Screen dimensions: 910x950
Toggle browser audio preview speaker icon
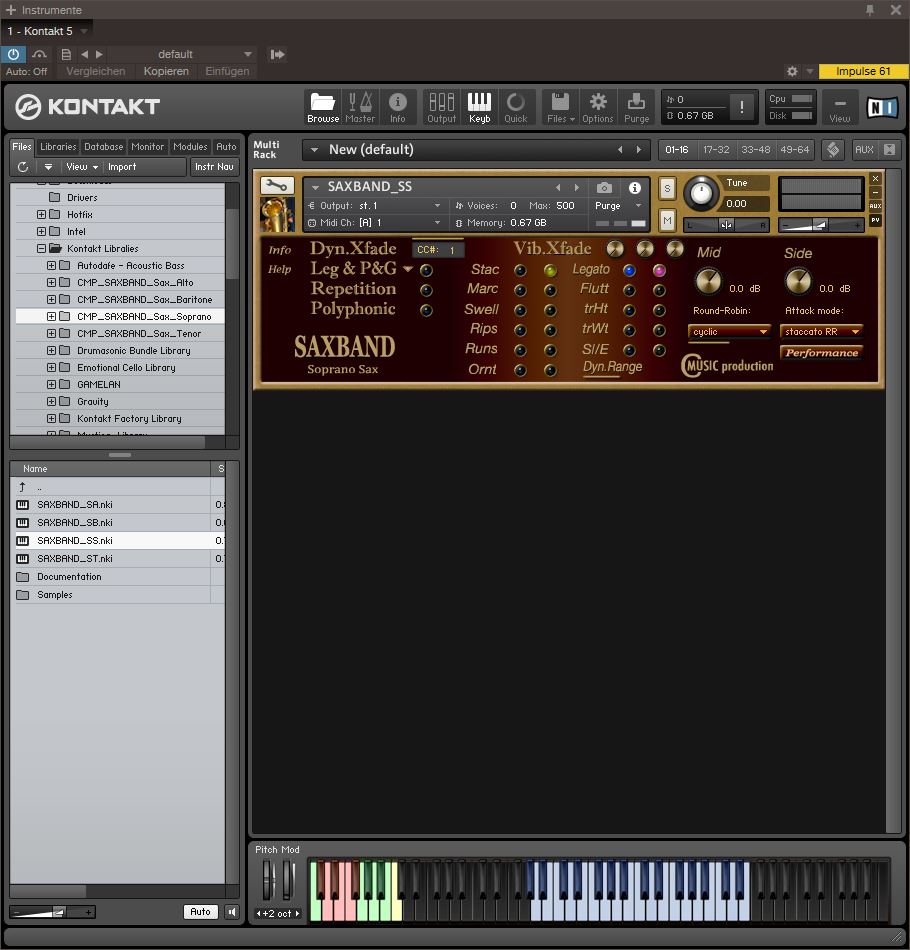coord(232,912)
